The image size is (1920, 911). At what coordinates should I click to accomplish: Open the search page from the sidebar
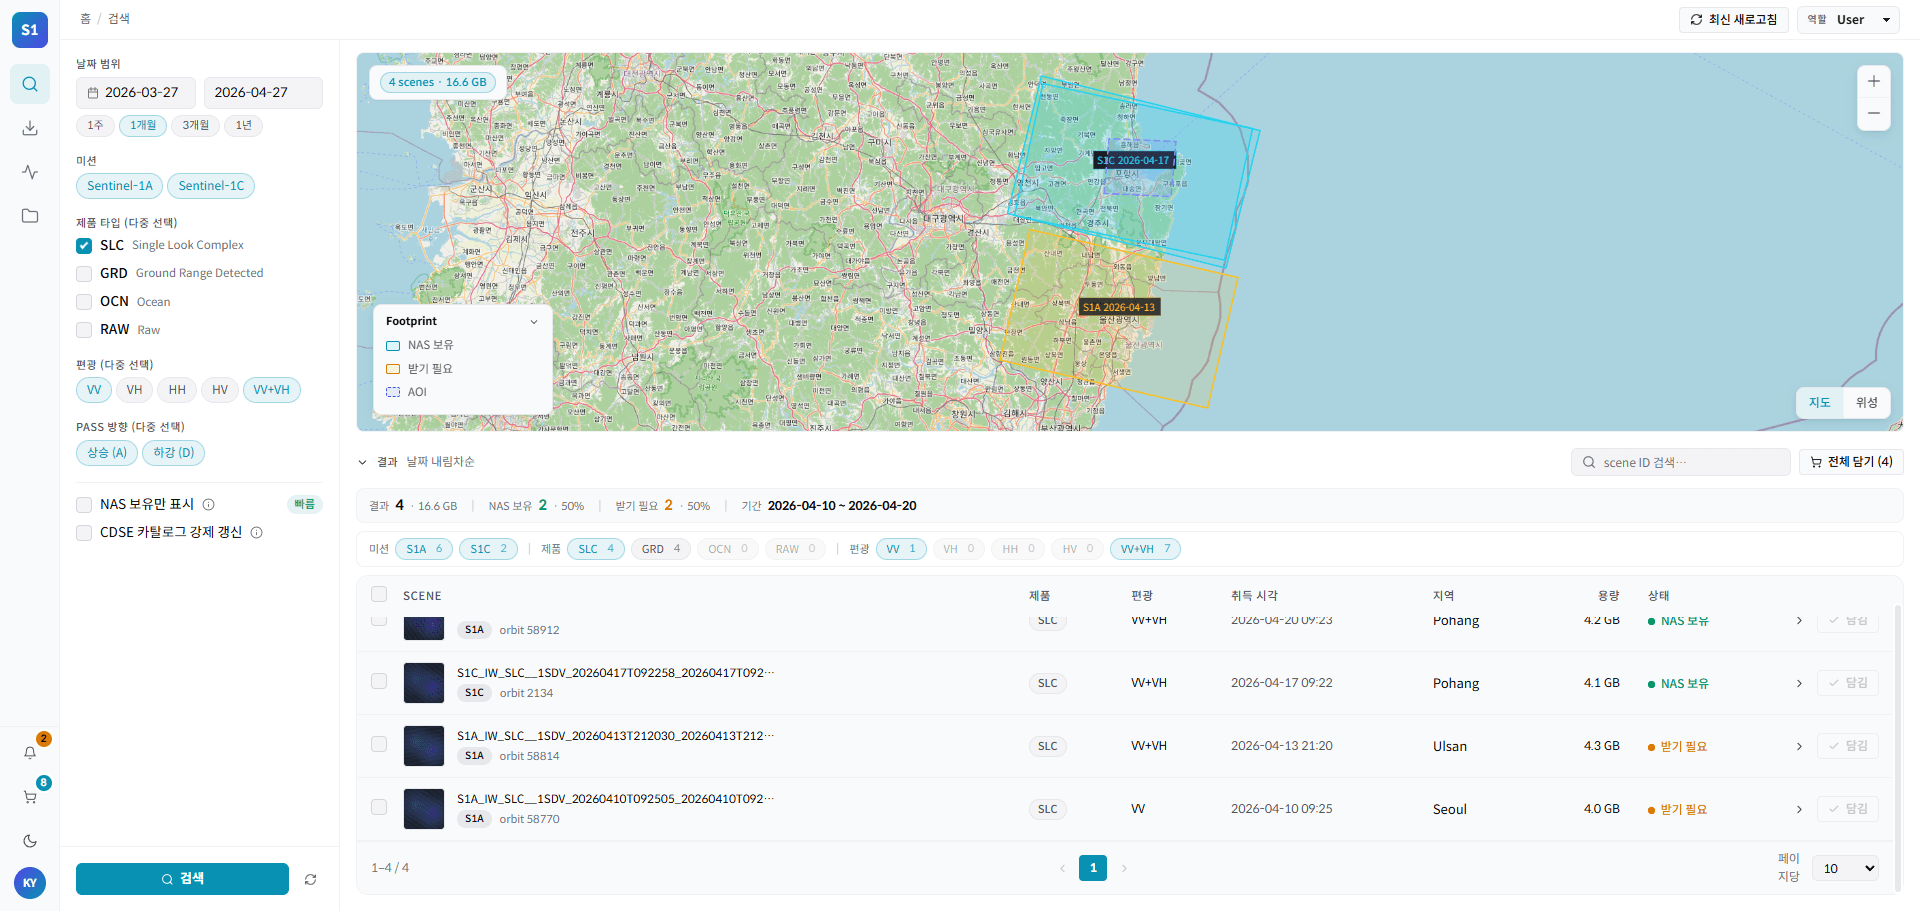[30, 84]
